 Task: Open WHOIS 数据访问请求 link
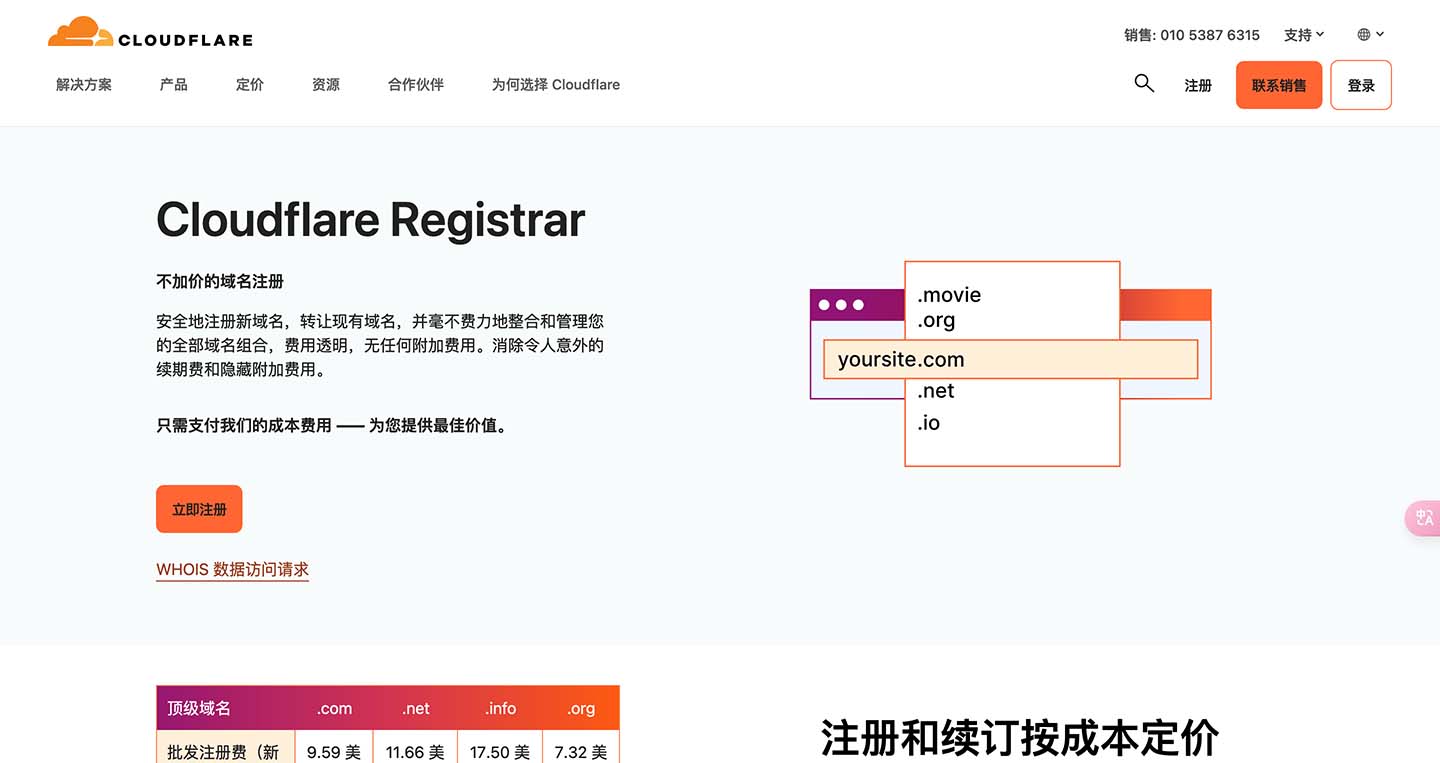point(233,570)
